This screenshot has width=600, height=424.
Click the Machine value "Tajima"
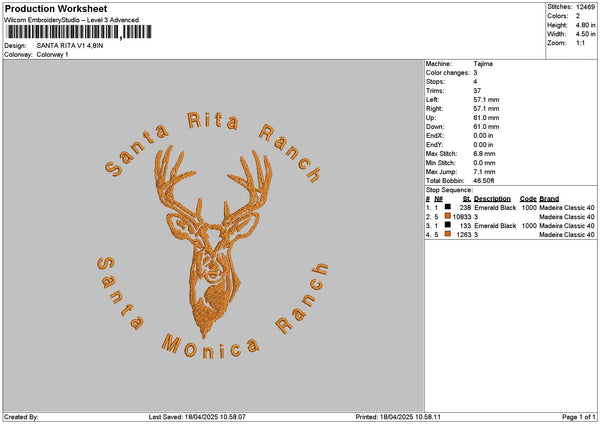pos(483,64)
